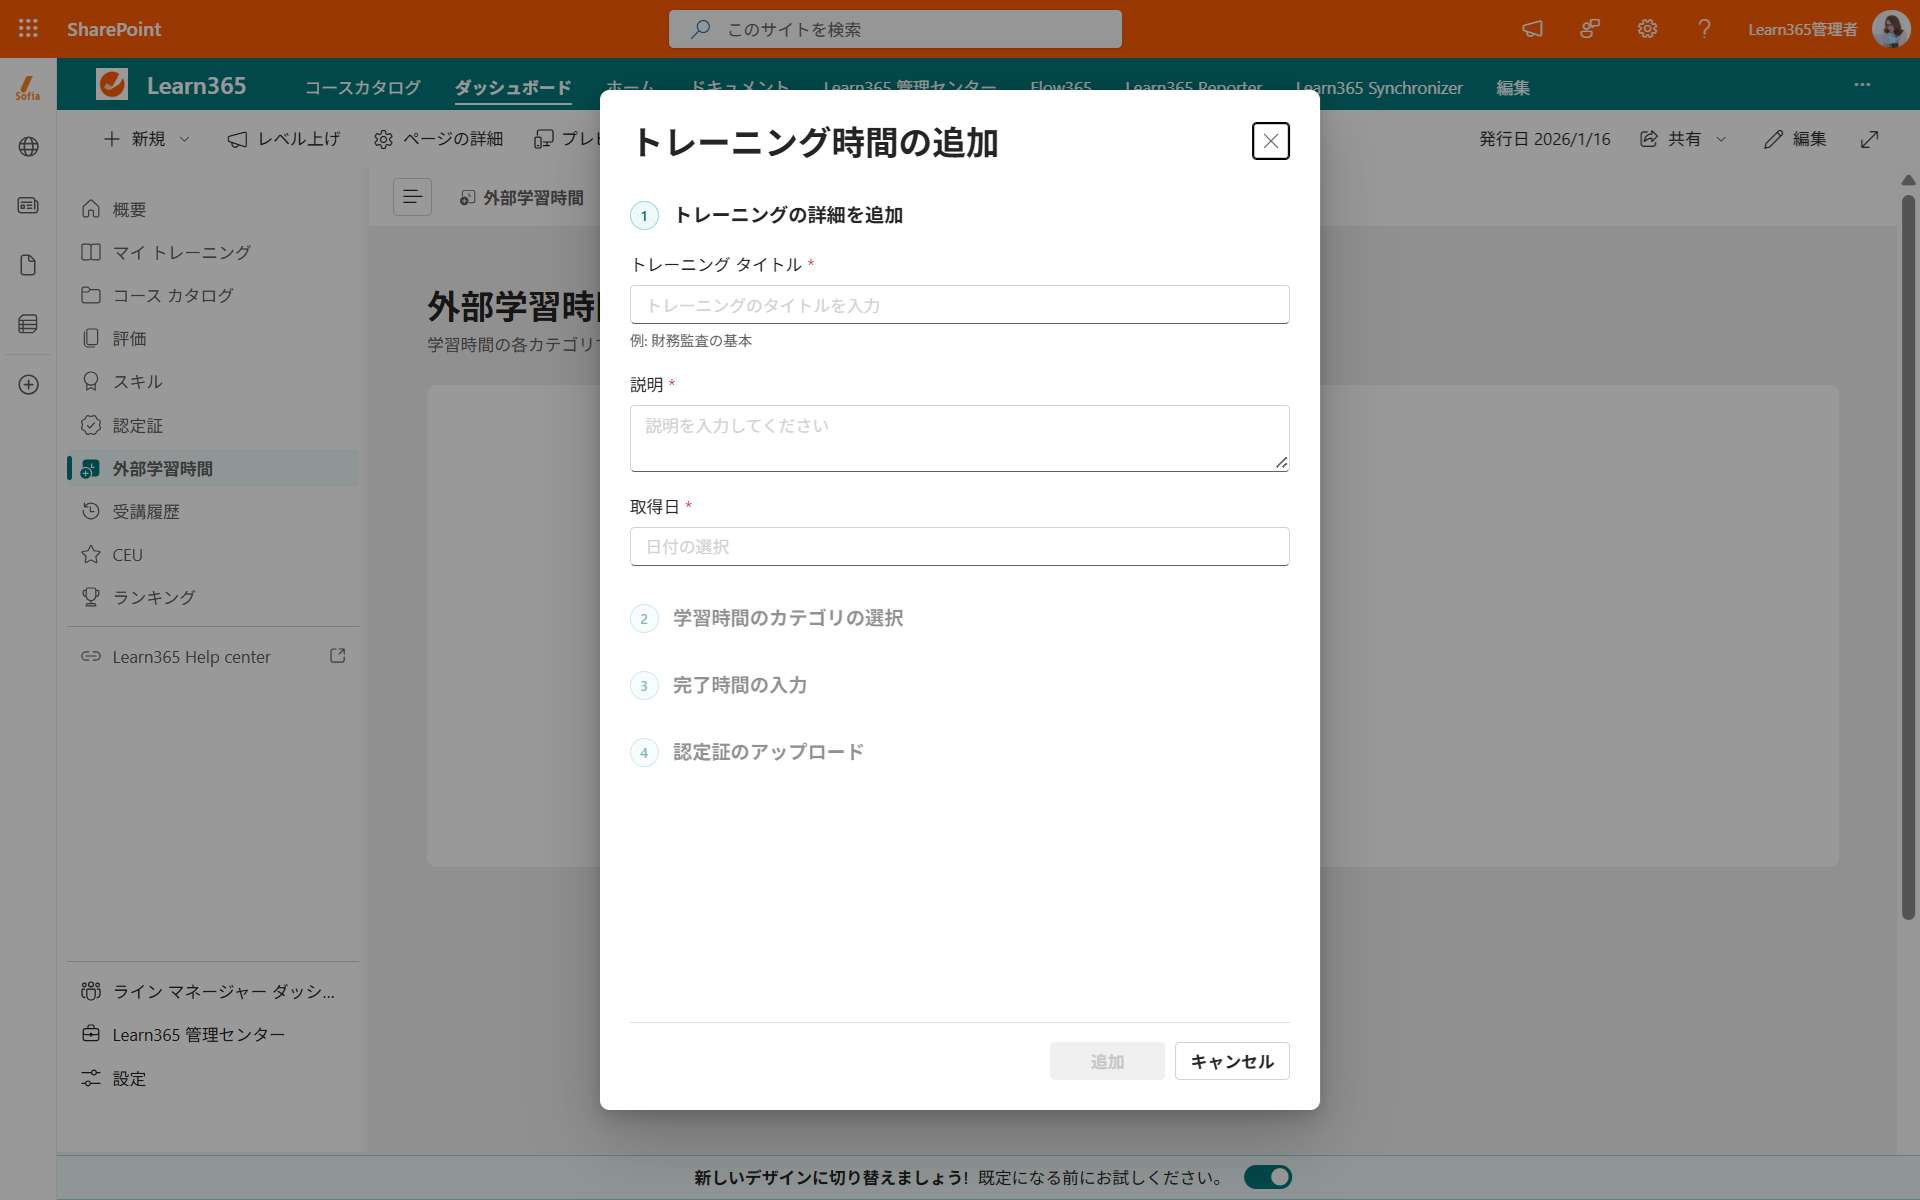Collapse step 1 トレーニングの詳細を追加
Image resolution: width=1920 pixels, height=1200 pixels.
tap(767, 215)
